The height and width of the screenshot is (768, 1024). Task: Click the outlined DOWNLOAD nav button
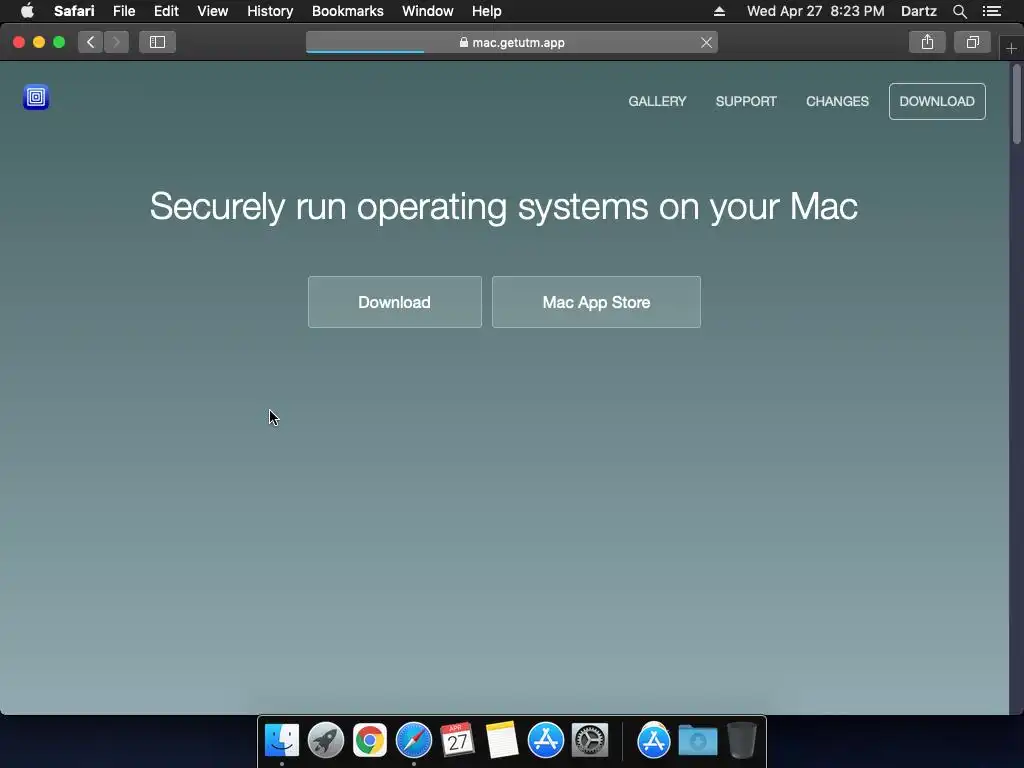(937, 101)
